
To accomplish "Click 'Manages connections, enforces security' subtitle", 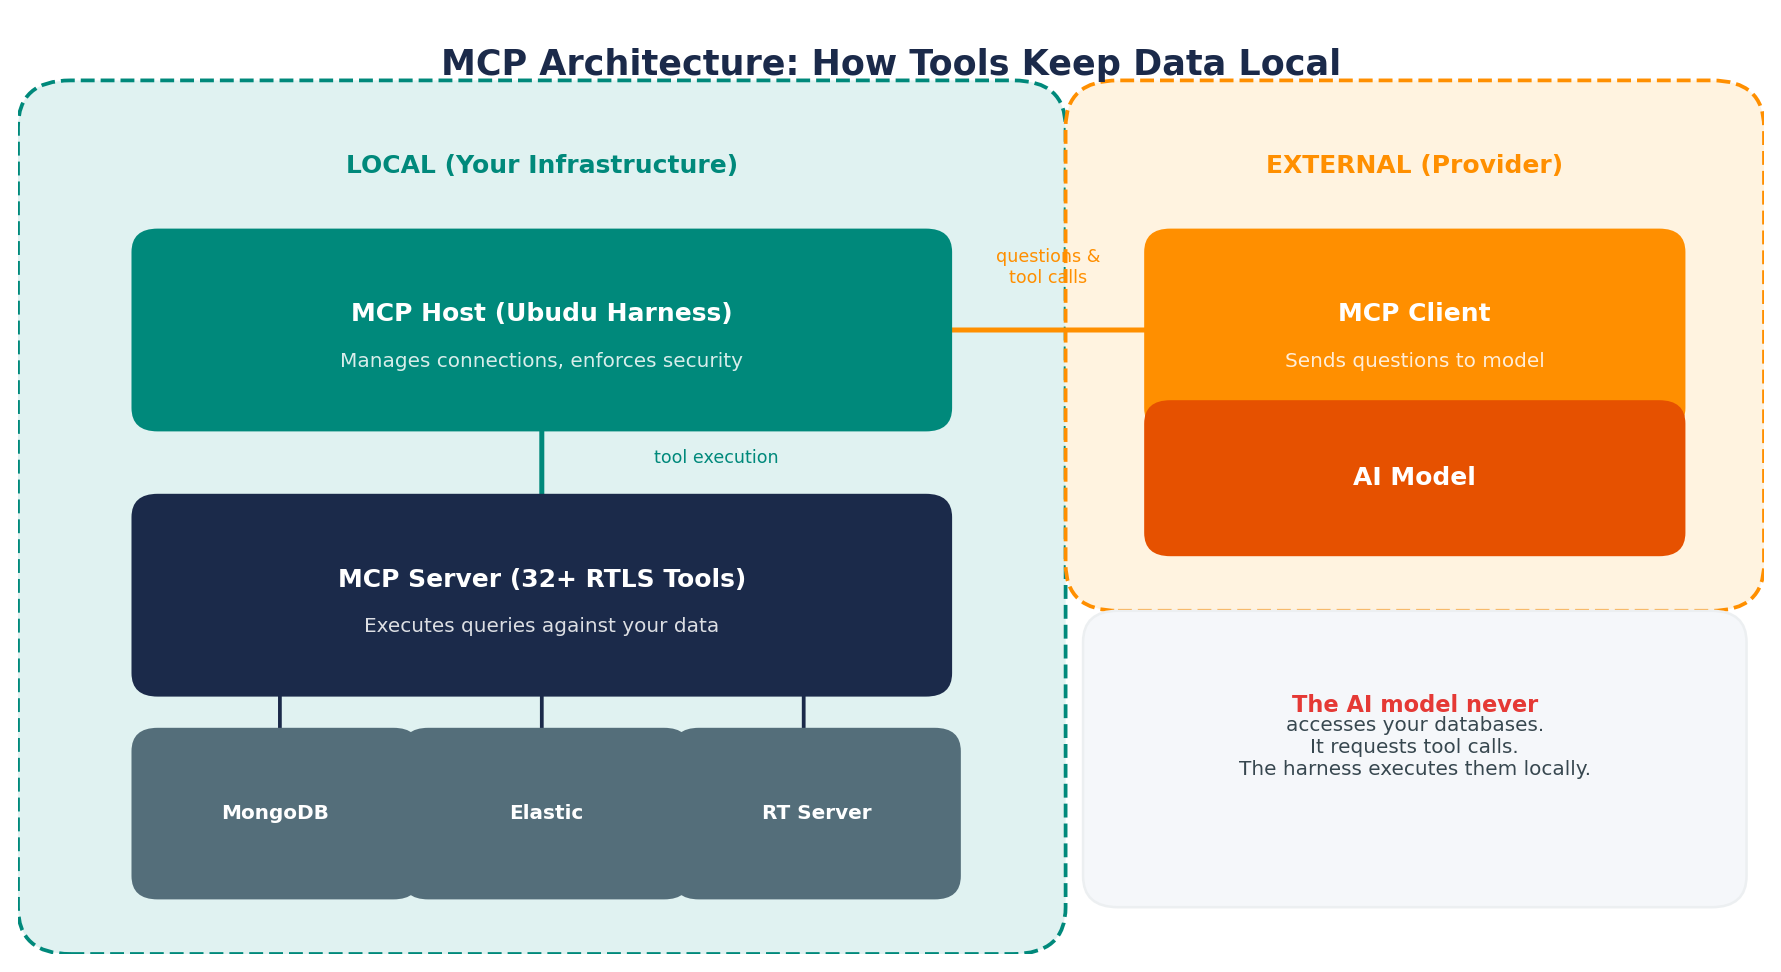I will tap(541, 361).
